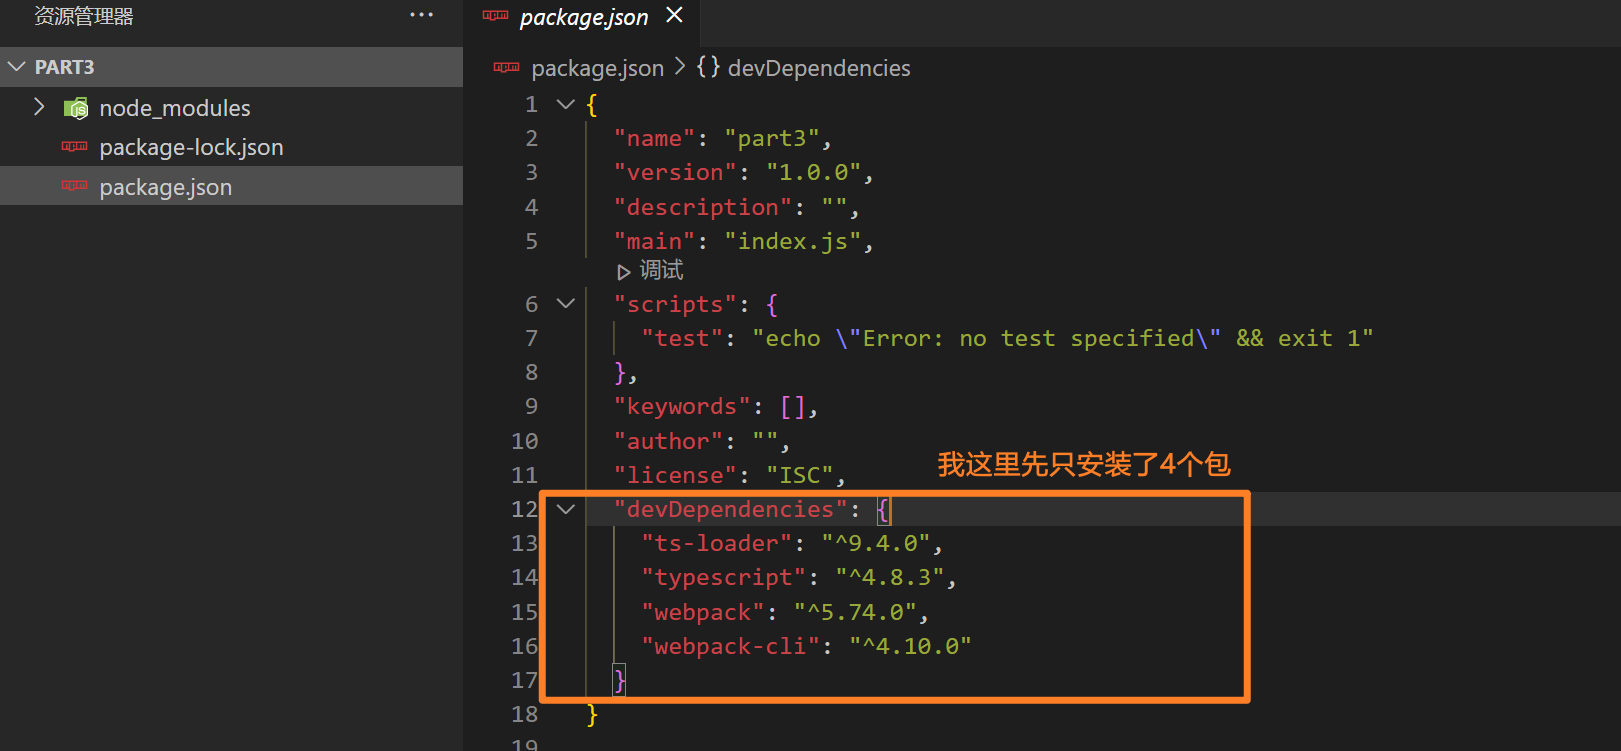Click the npm icon in the breadcrumb bar
Screen dimensions: 1621x751
[506, 67]
